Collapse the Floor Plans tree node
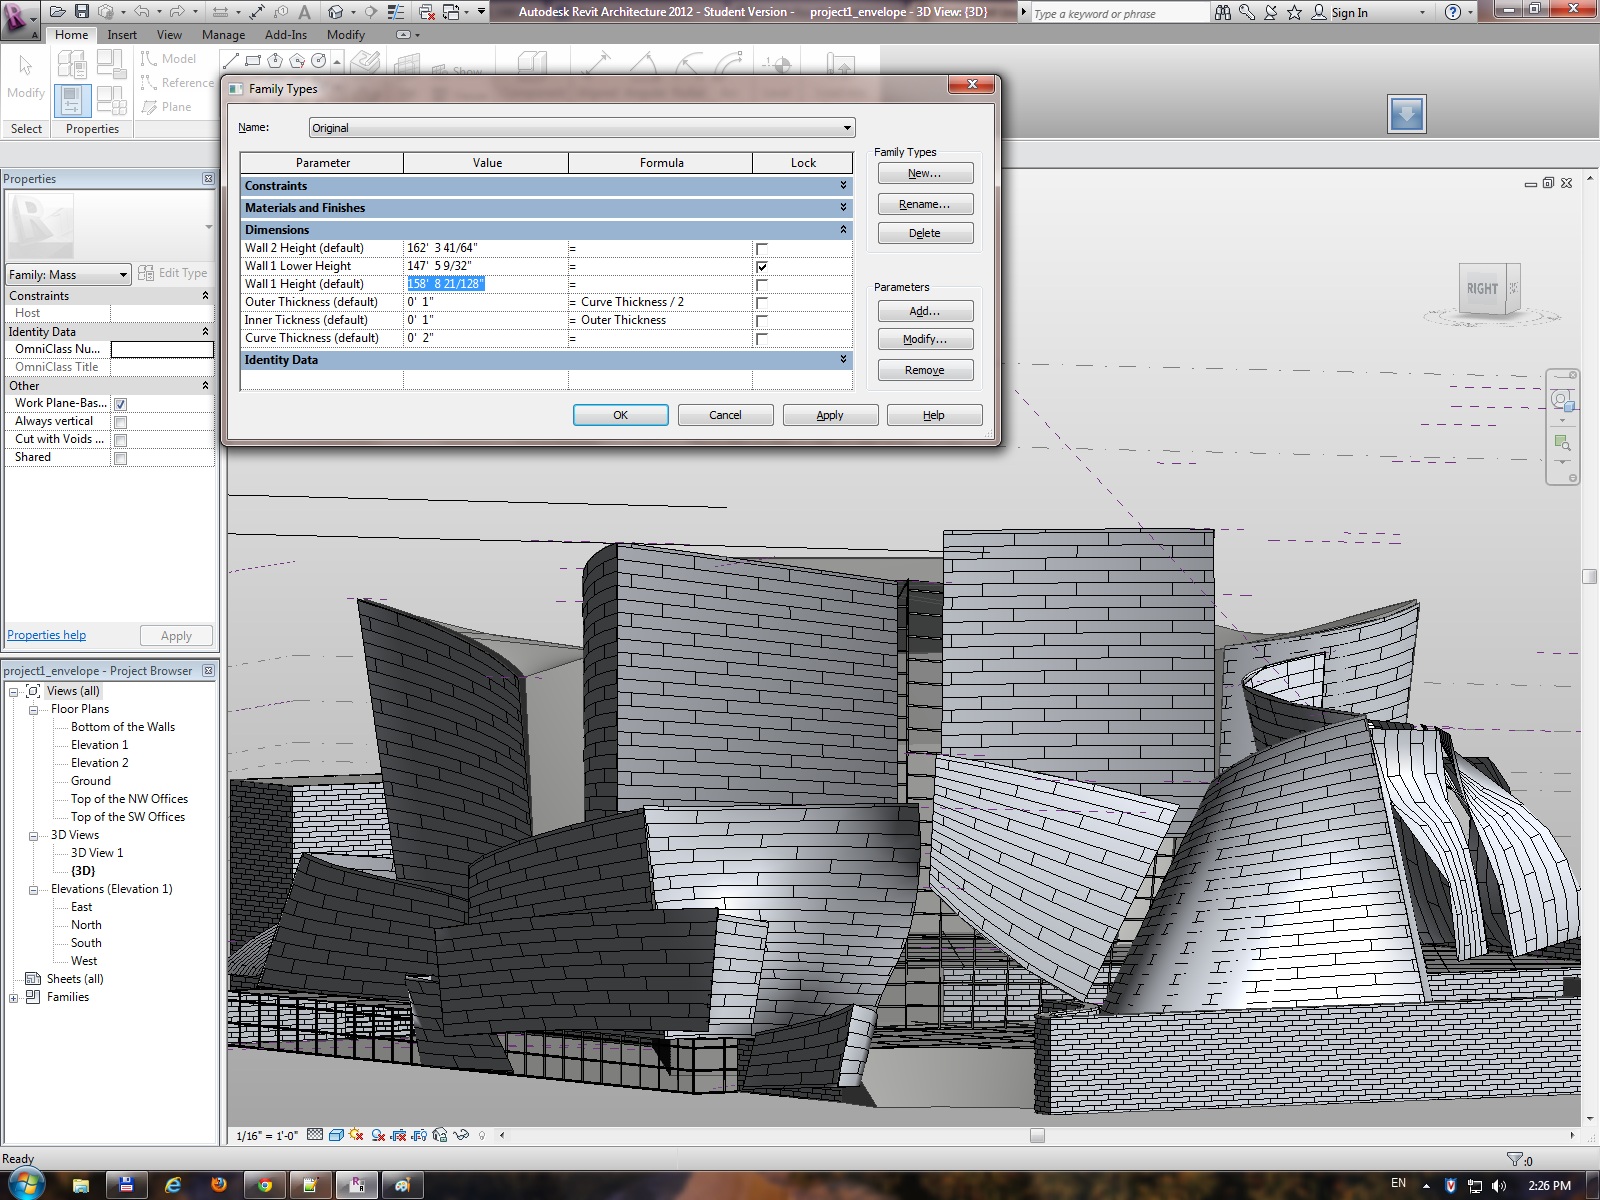1600x1200 pixels. click(x=33, y=710)
